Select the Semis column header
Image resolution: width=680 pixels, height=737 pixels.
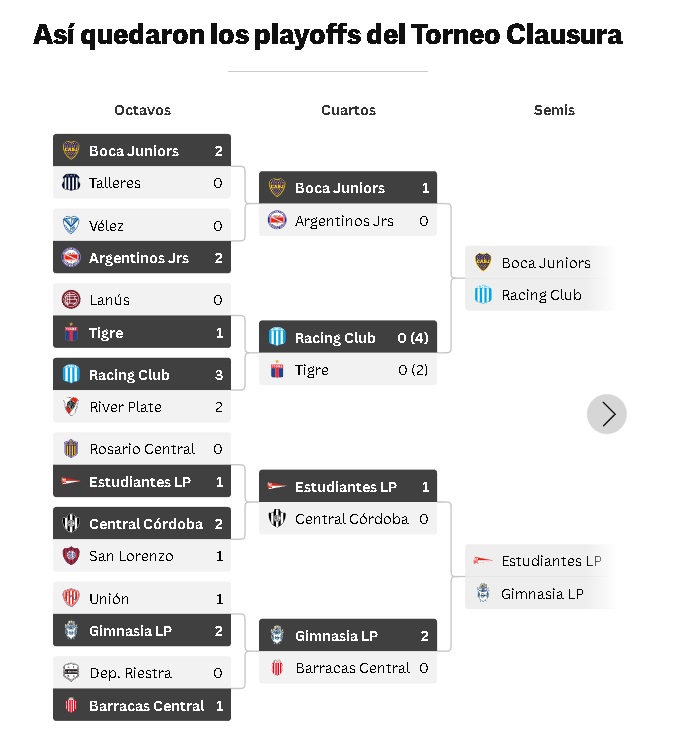(x=554, y=110)
